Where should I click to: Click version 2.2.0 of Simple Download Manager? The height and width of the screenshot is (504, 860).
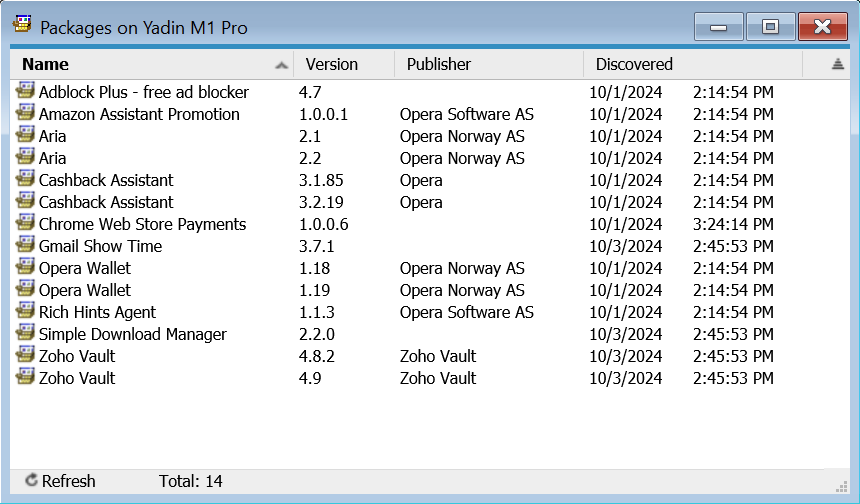316,334
